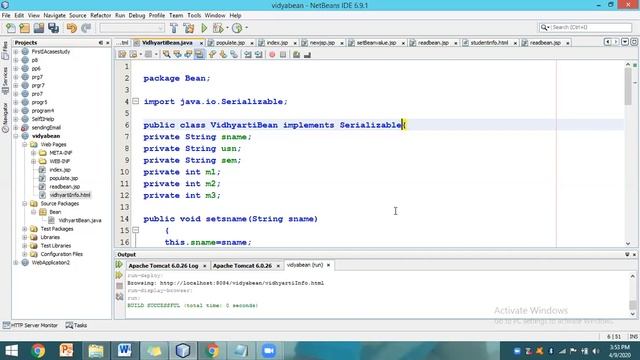Switch to the setBeanvalue.jsp editor tab
Viewport: 640px width, 360px height.
[x=376, y=42]
